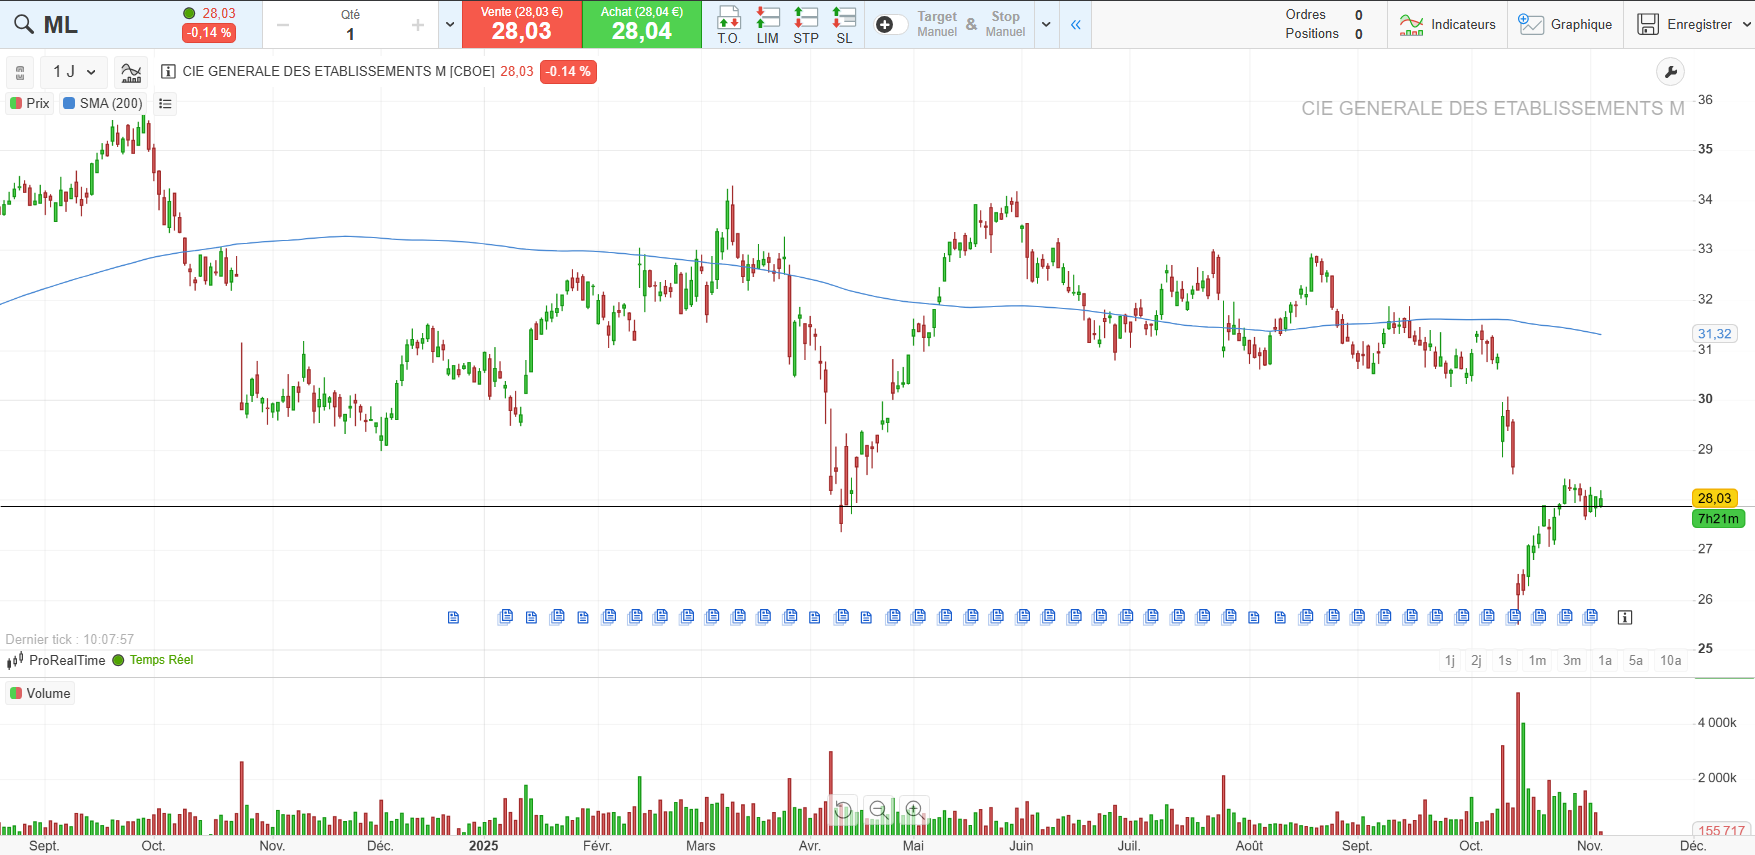Open chart settings wrench icon
Image resolution: width=1755 pixels, height=855 pixels.
point(1670,72)
